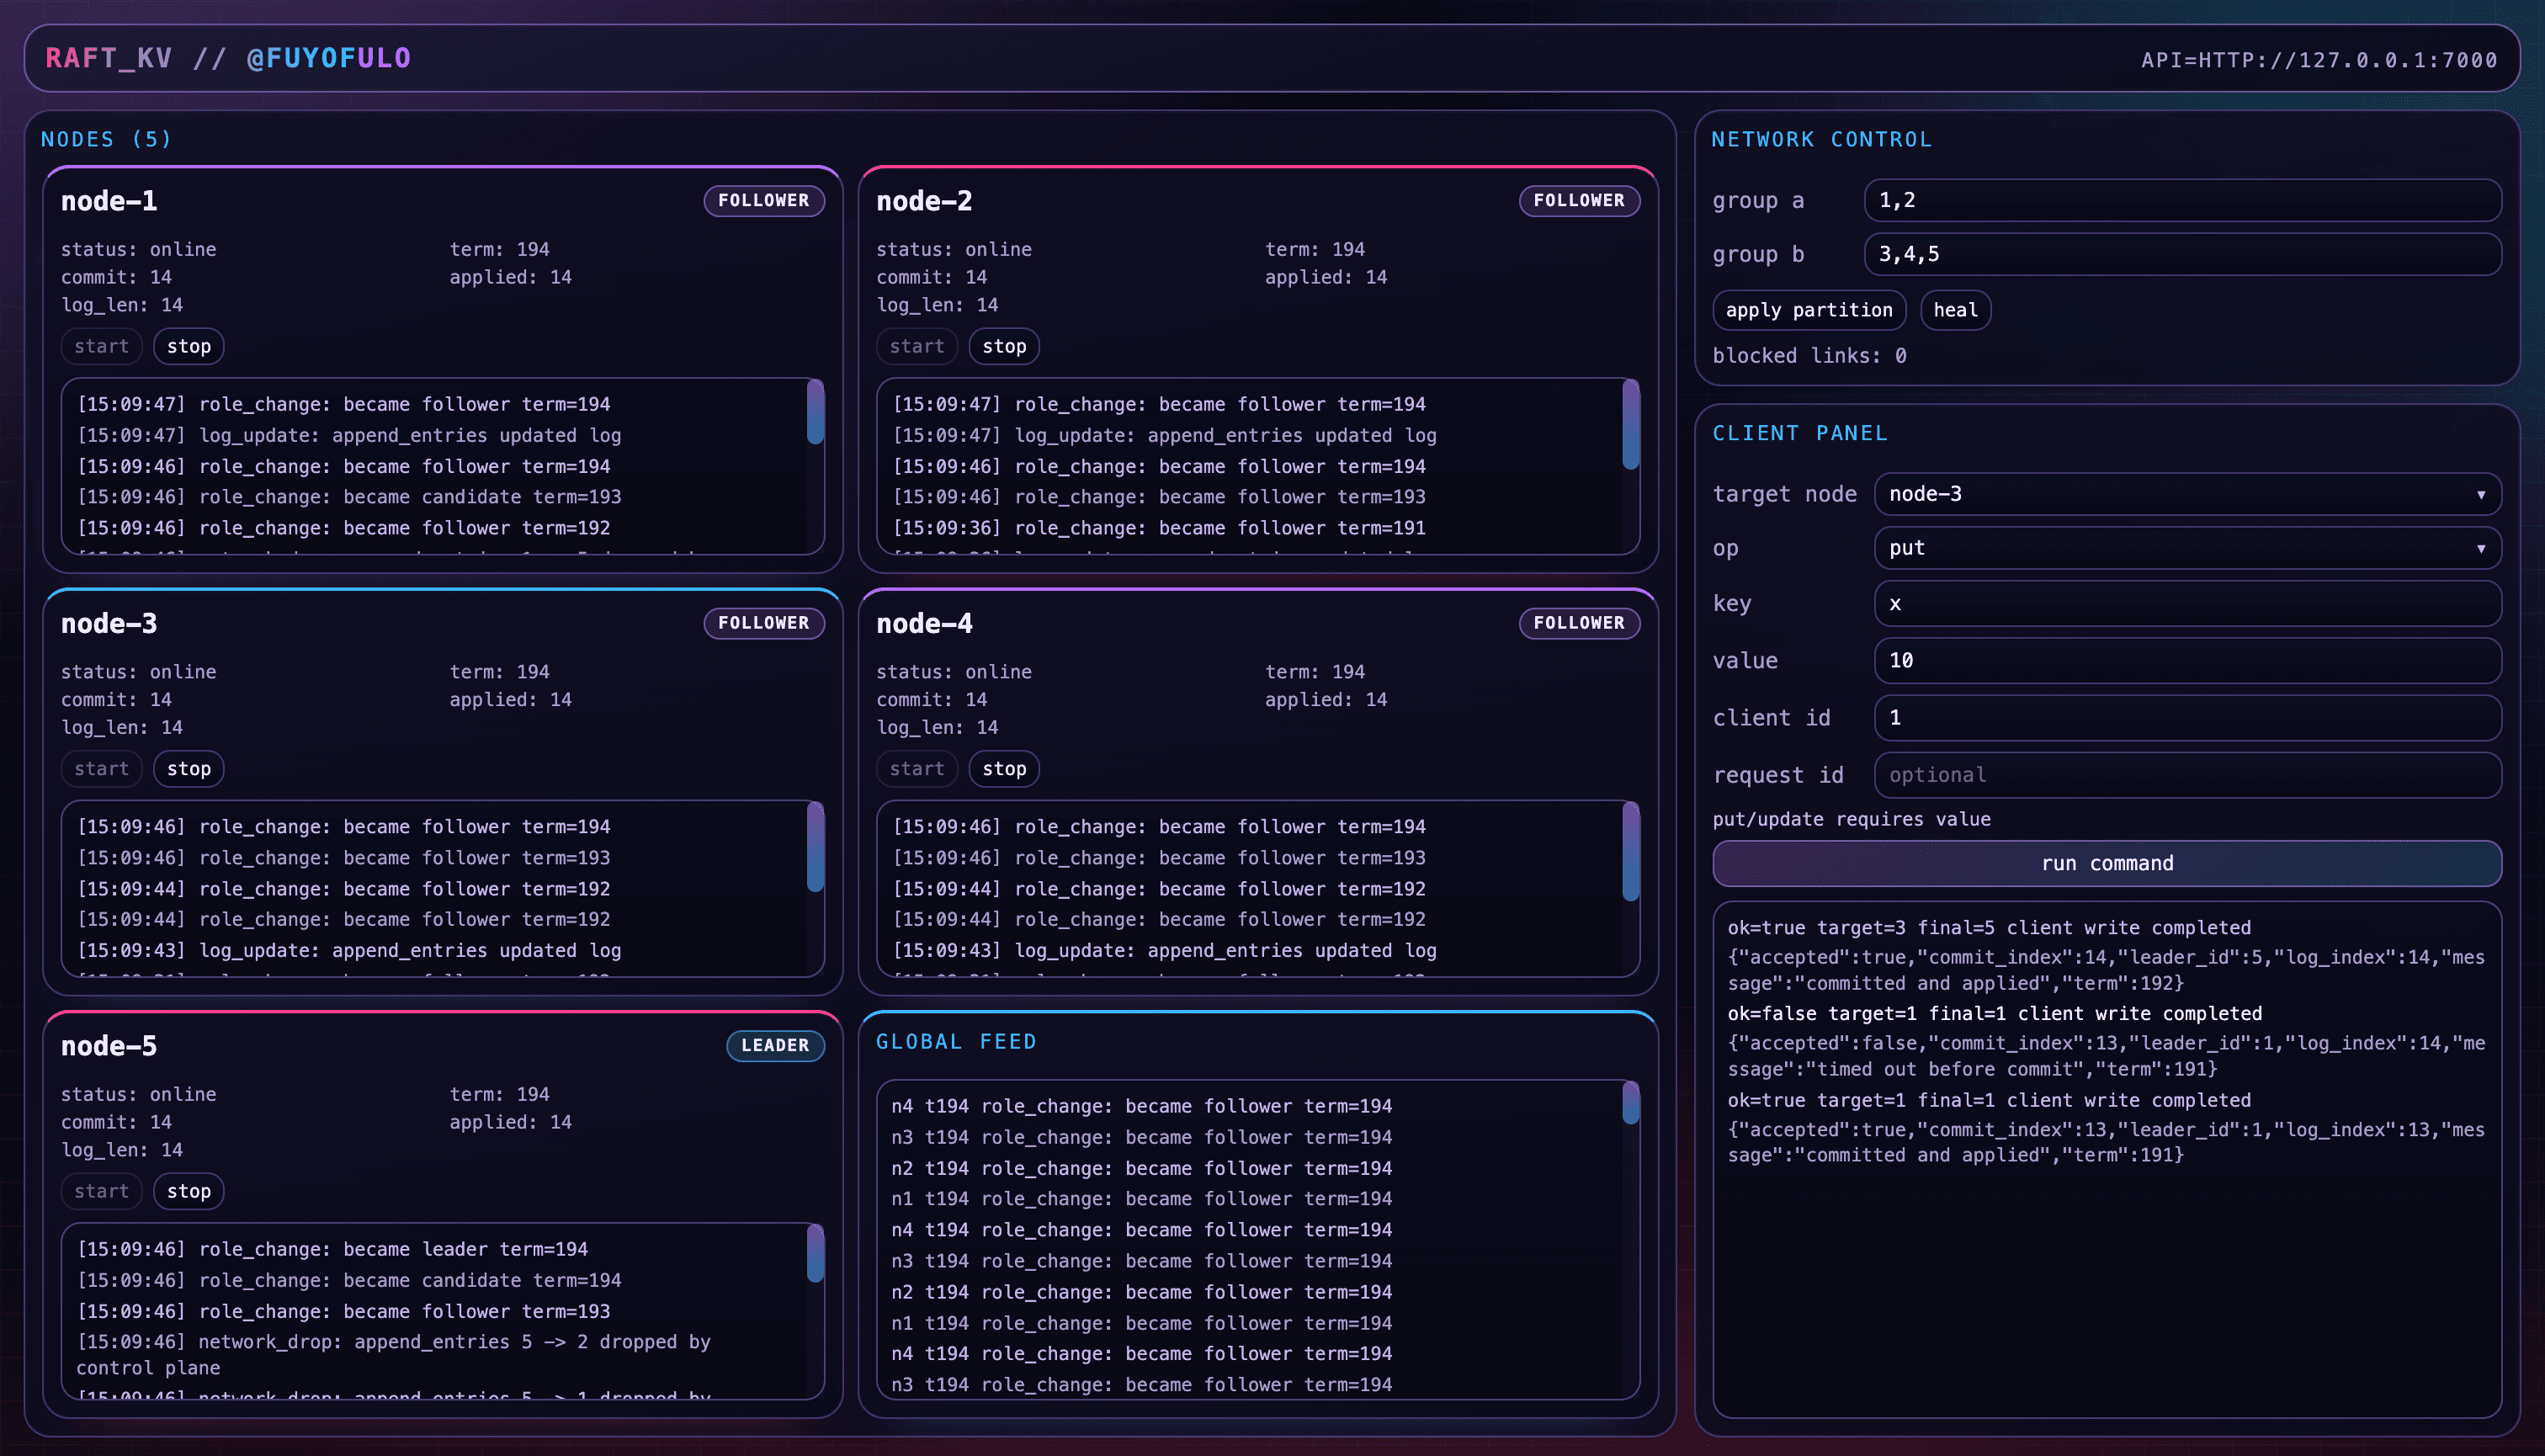2545x1456 pixels.
Task: Click the request id optional field
Action: [x=2187, y=775]
